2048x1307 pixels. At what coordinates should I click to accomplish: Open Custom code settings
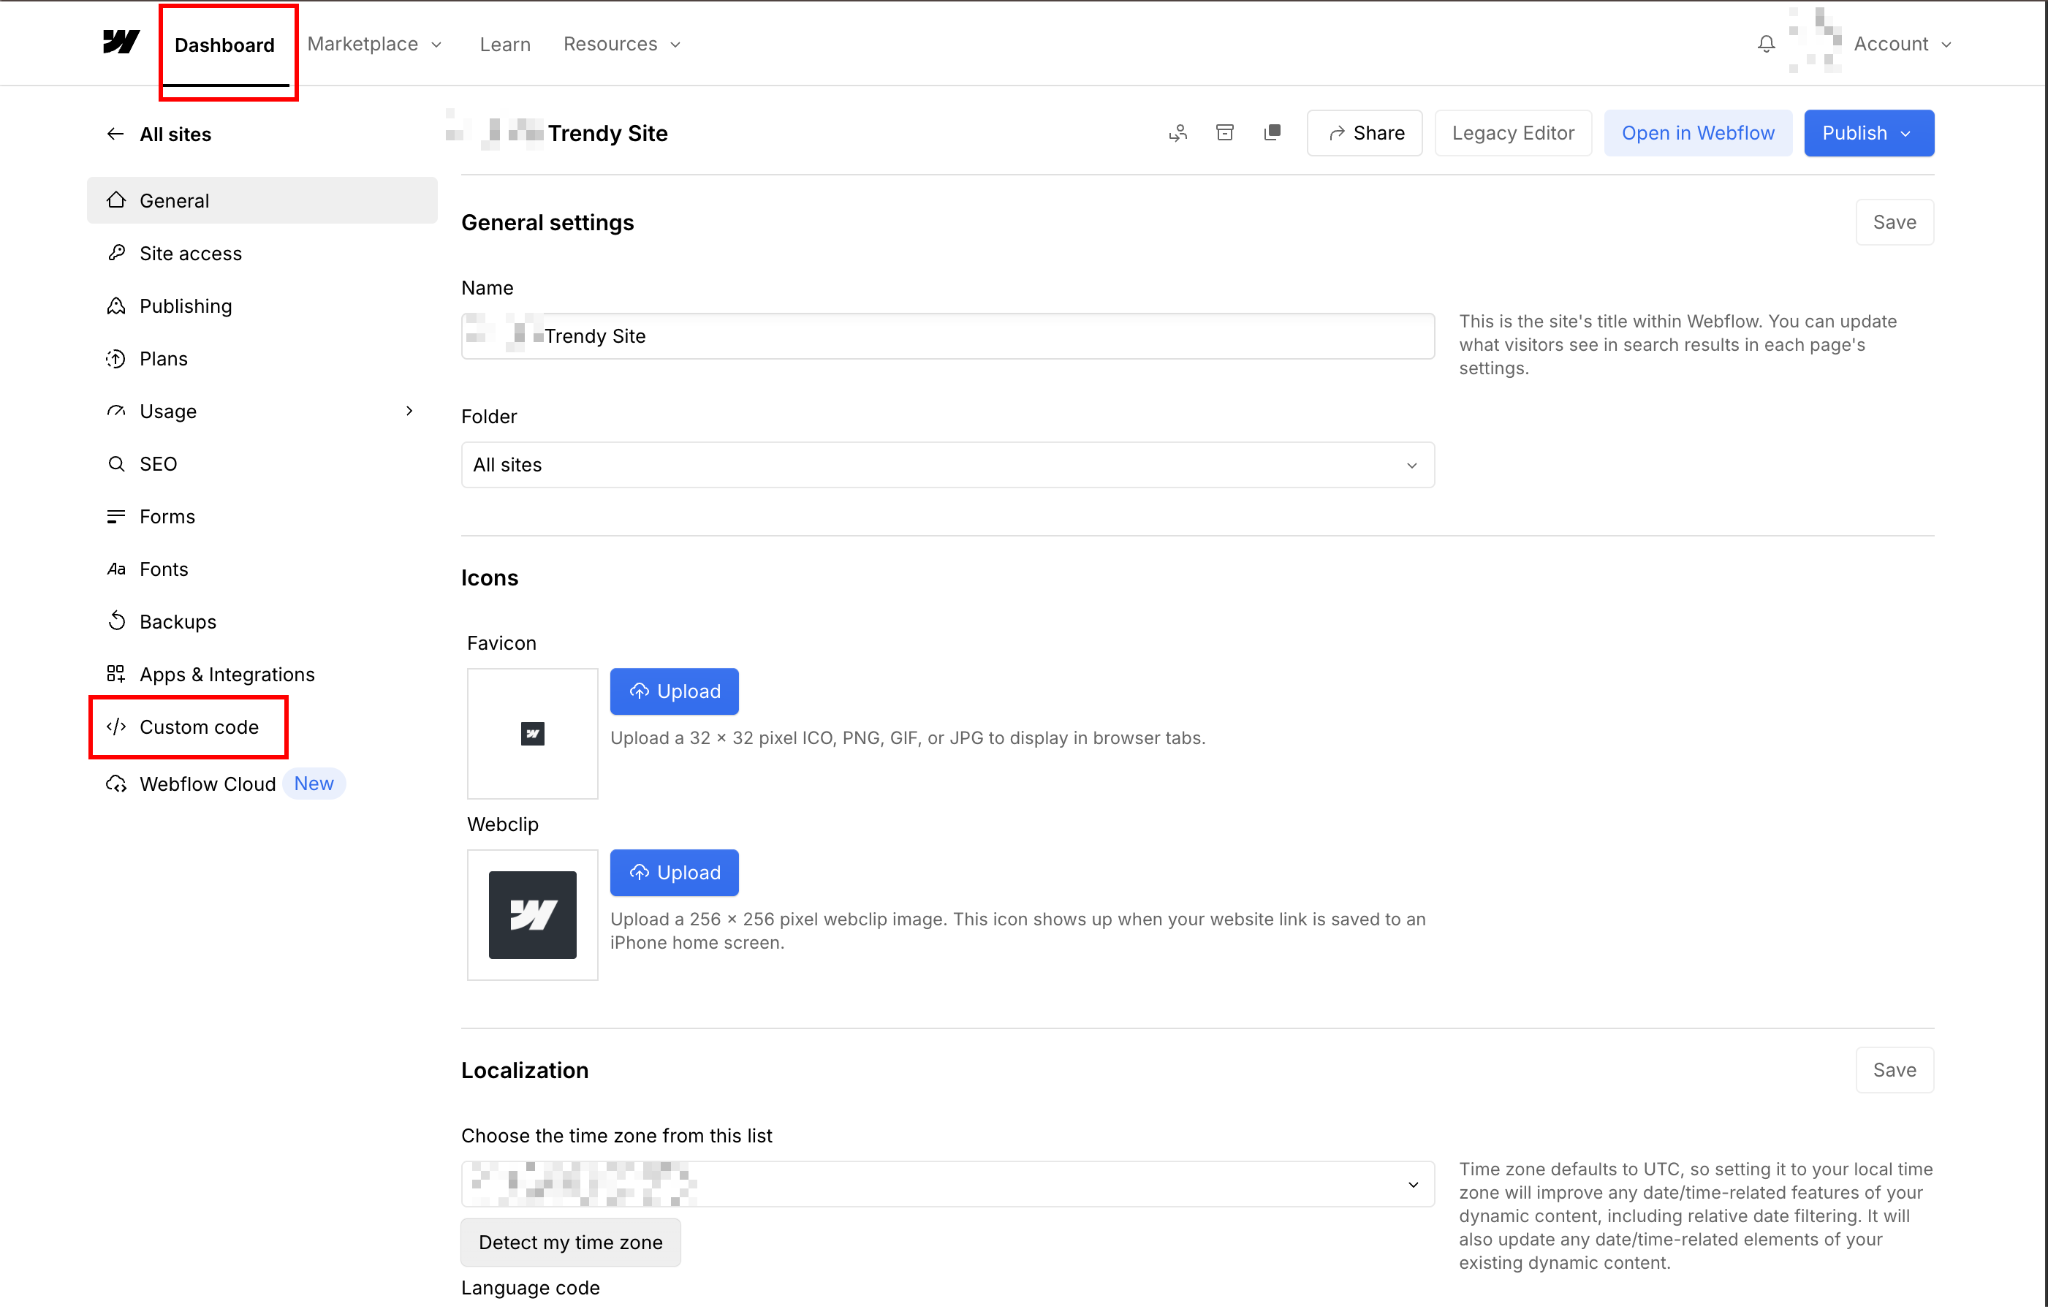coord(198,727)
